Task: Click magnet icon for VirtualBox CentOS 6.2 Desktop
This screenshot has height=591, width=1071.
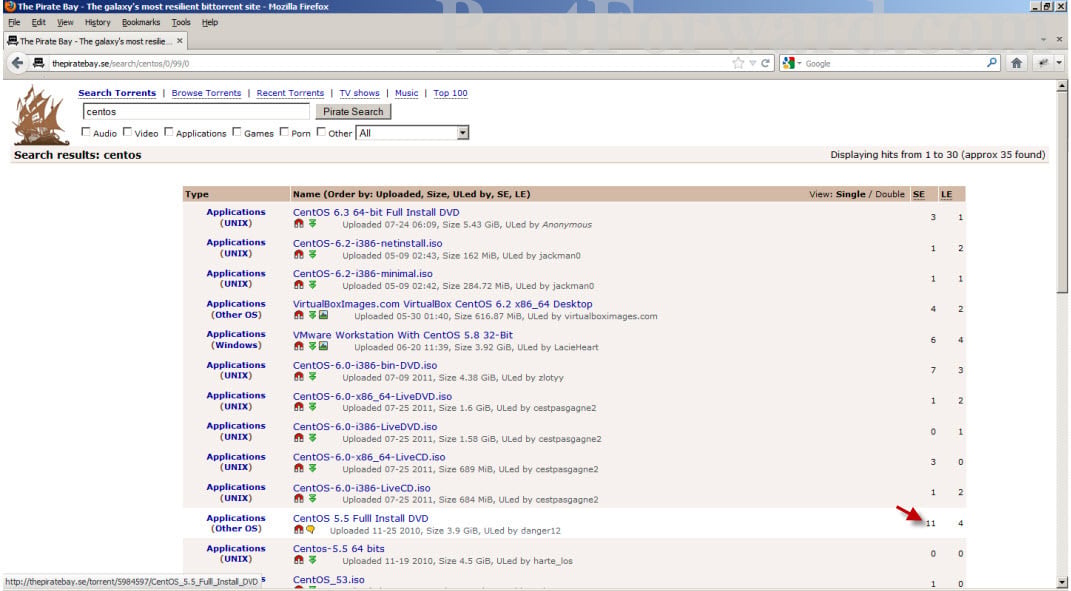Action: tap(298, 316)
